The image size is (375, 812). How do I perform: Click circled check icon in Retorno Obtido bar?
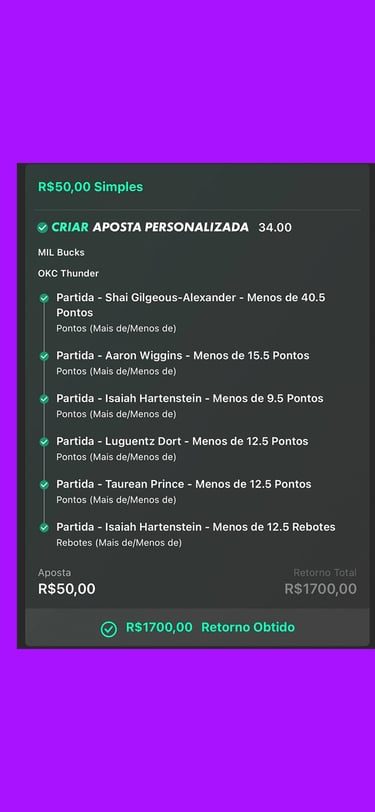tap(109, 629)
